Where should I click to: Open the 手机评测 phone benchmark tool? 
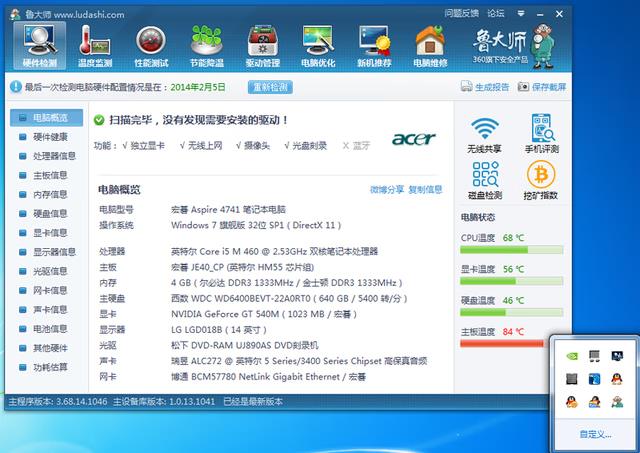coord(542,134)
